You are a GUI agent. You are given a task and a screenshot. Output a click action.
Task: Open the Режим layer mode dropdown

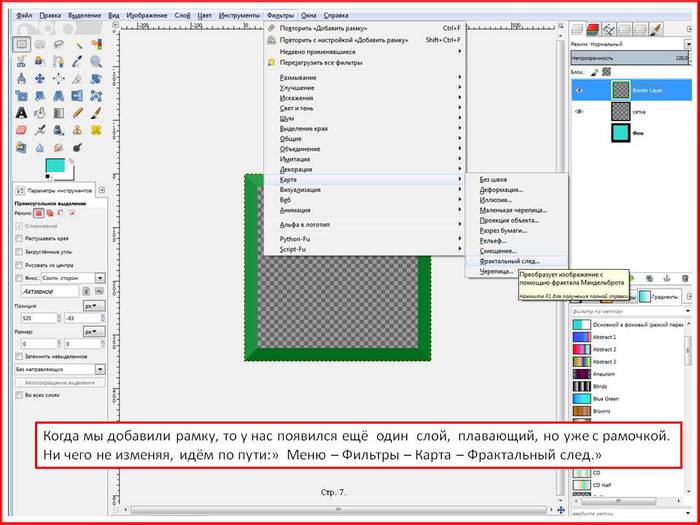687,44
